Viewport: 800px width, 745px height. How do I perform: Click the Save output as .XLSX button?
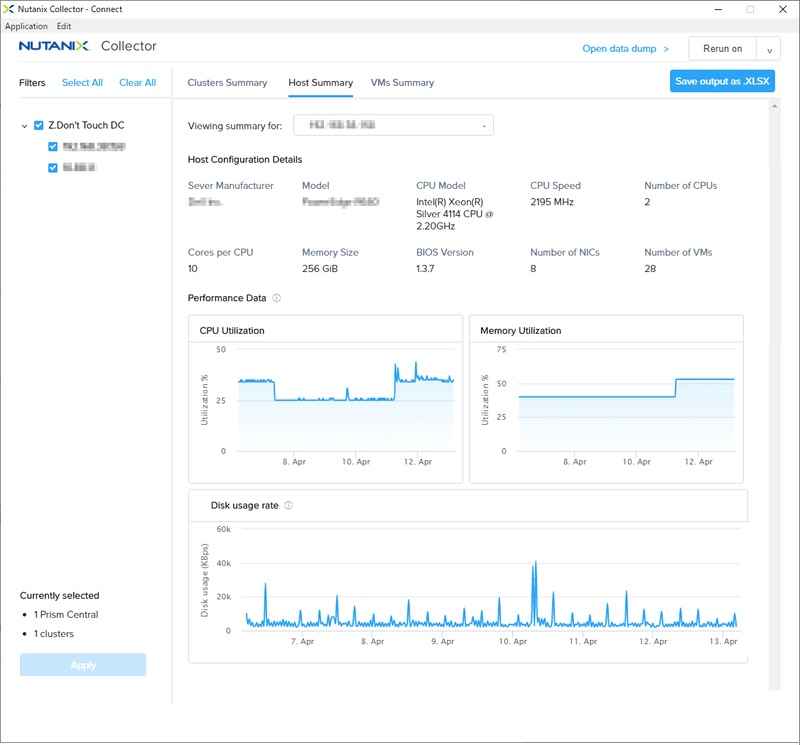pyautogui.click(x=722, y=81)
